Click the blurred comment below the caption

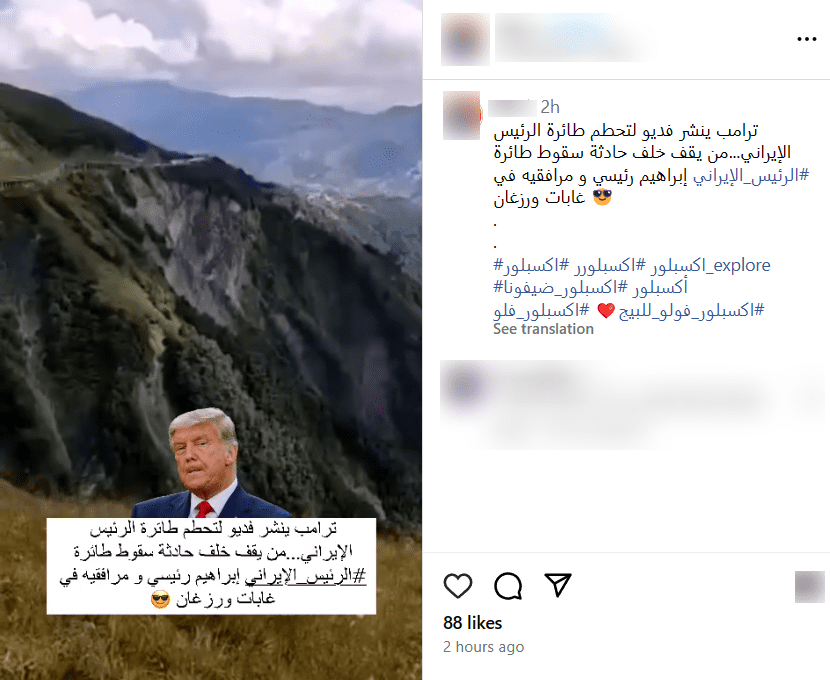click(631, 404)
